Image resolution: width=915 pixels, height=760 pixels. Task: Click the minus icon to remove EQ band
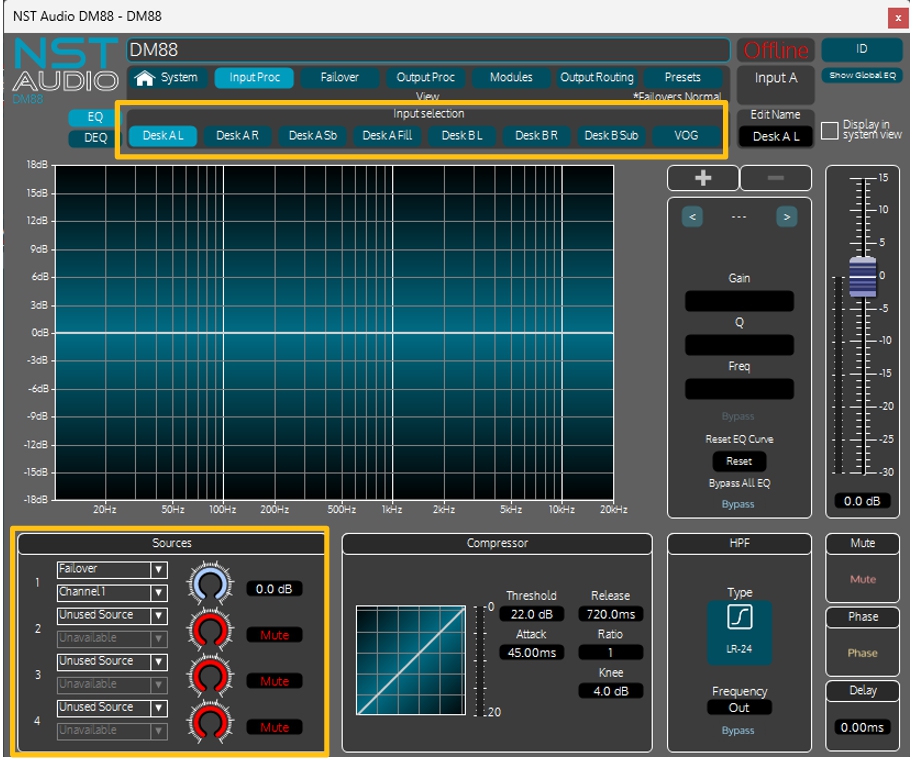tap(775, 178)
